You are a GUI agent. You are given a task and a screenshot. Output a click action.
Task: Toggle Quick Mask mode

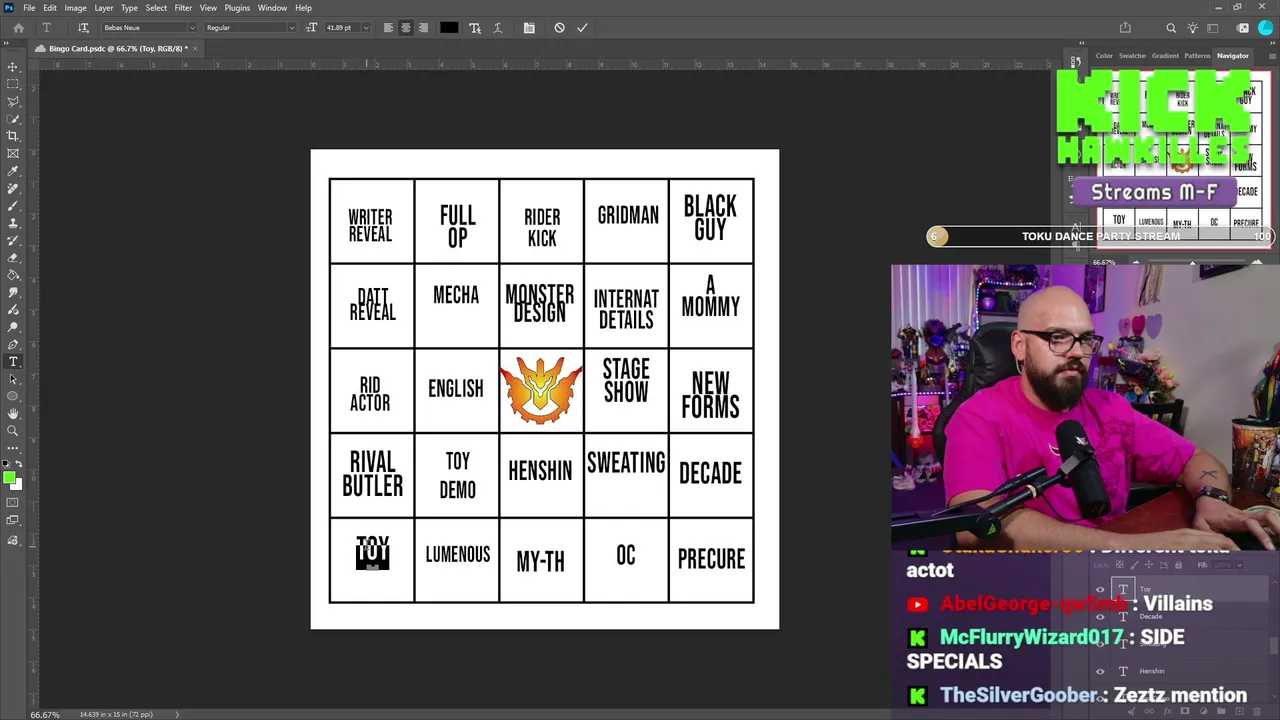pos(13,503)
